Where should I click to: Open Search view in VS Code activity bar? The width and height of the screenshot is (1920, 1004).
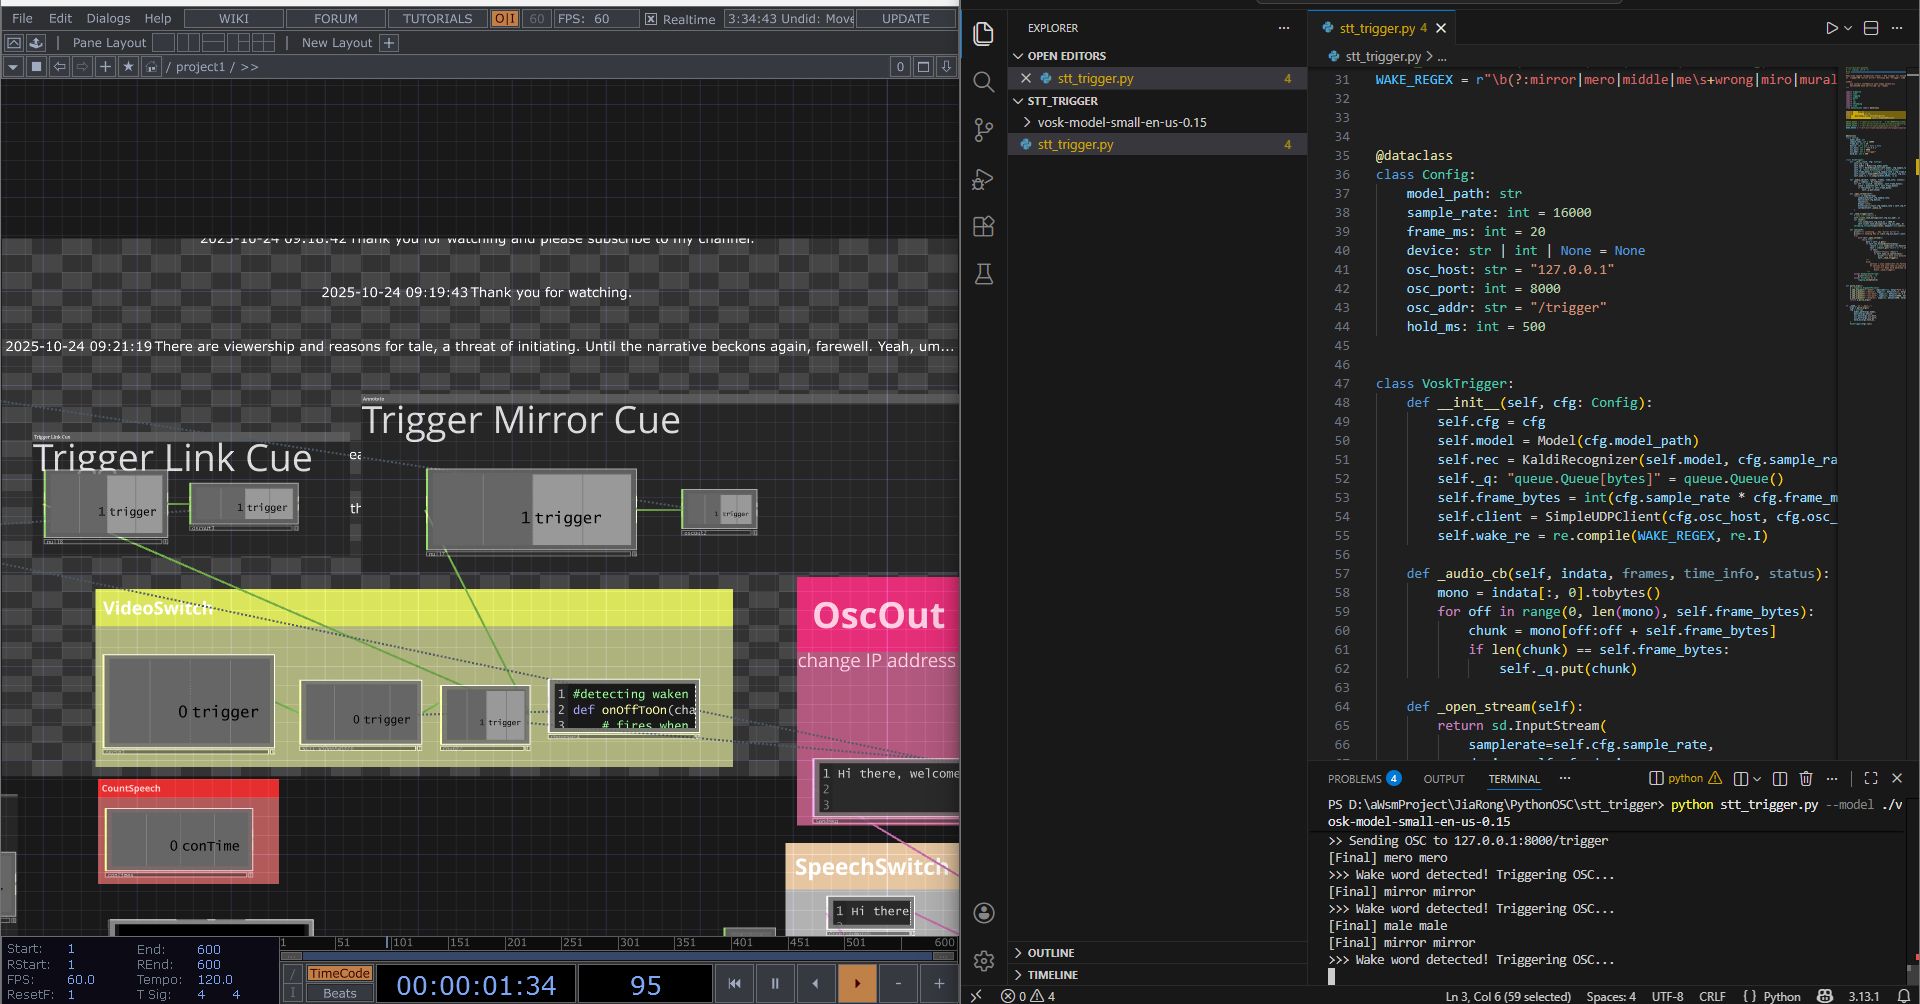coord(984,82)
